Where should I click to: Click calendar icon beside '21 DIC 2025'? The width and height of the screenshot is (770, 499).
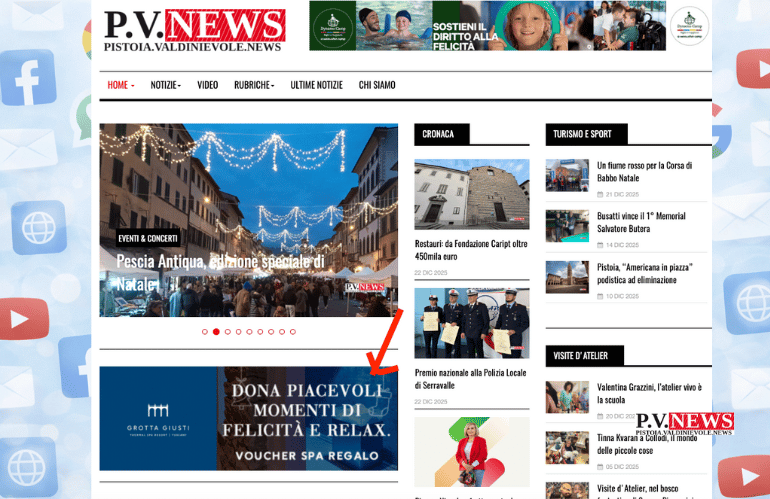[x=600, y=194]
